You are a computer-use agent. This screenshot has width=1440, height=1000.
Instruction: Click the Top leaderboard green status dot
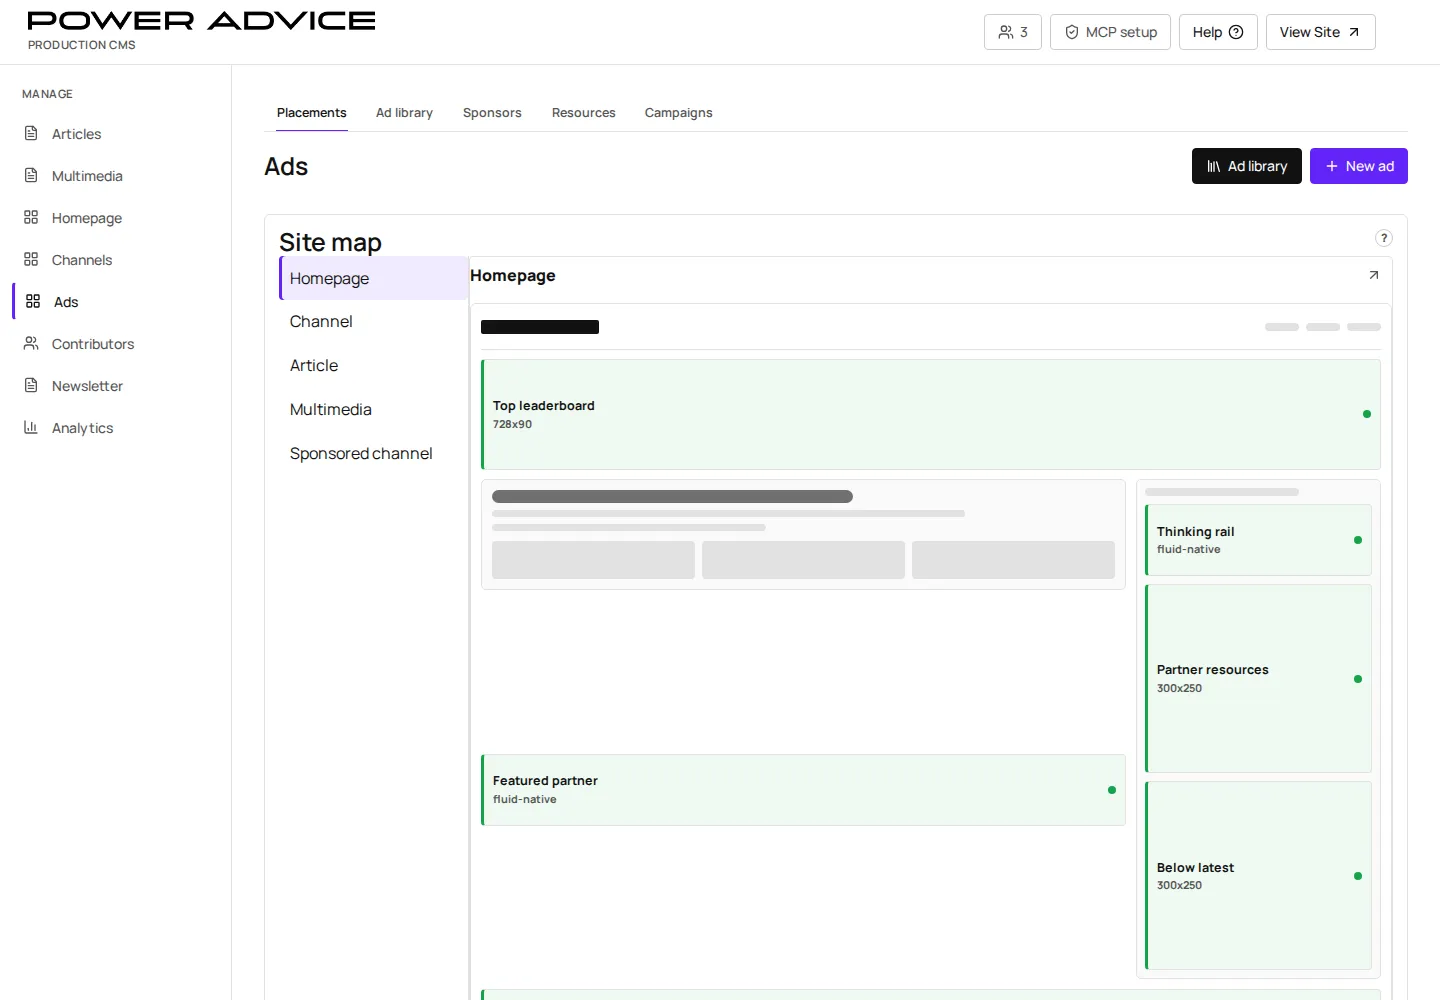coord(1367,414)
